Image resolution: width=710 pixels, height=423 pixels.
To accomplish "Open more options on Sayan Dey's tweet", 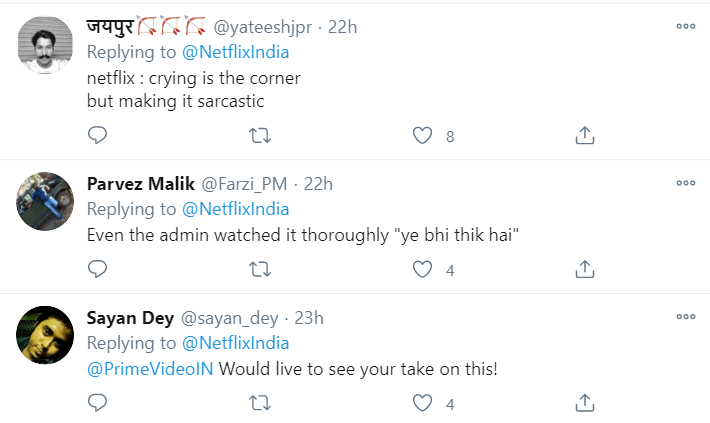I will click(x=685, y=317).
